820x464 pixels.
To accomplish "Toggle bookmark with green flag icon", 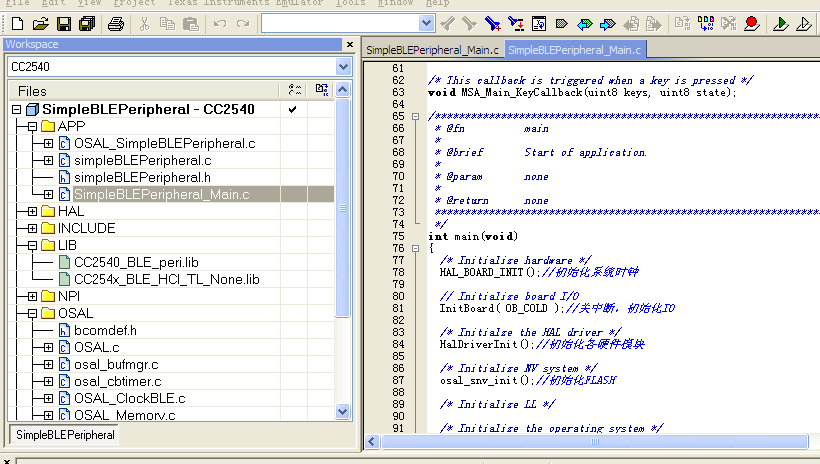I will 562,24.
